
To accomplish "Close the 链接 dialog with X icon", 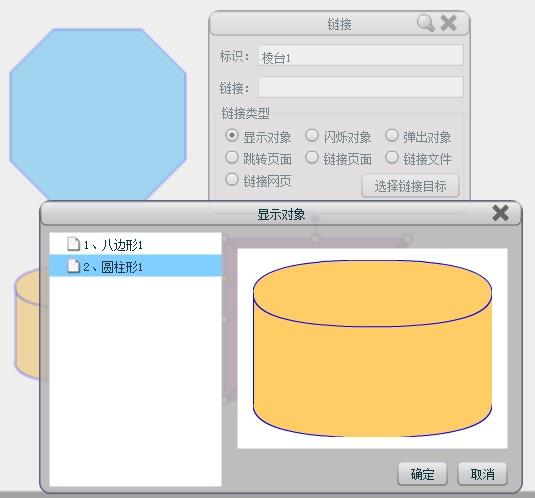I will [448, 23].
